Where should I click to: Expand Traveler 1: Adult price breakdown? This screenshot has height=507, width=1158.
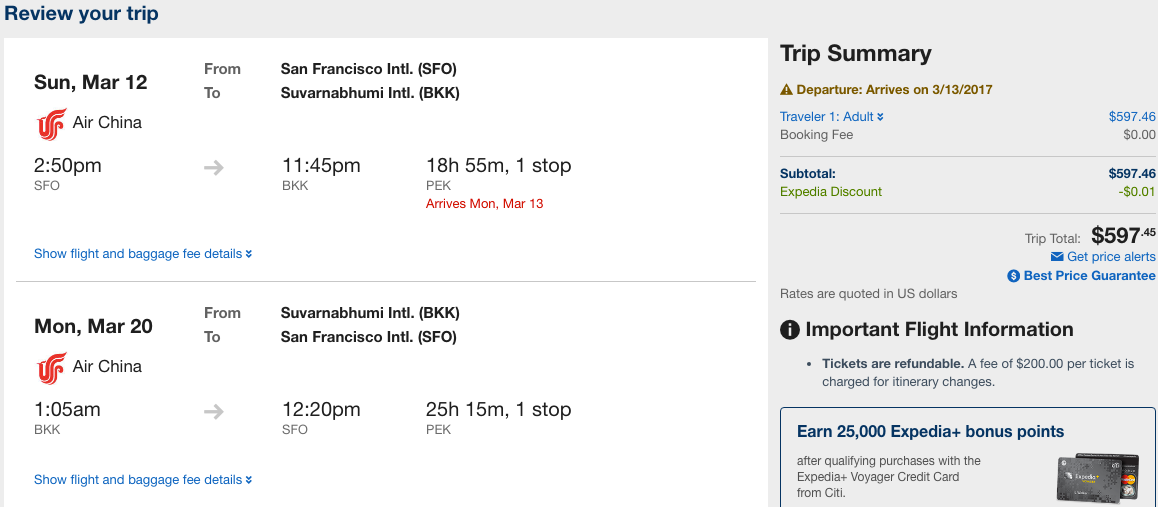[832, 117]
